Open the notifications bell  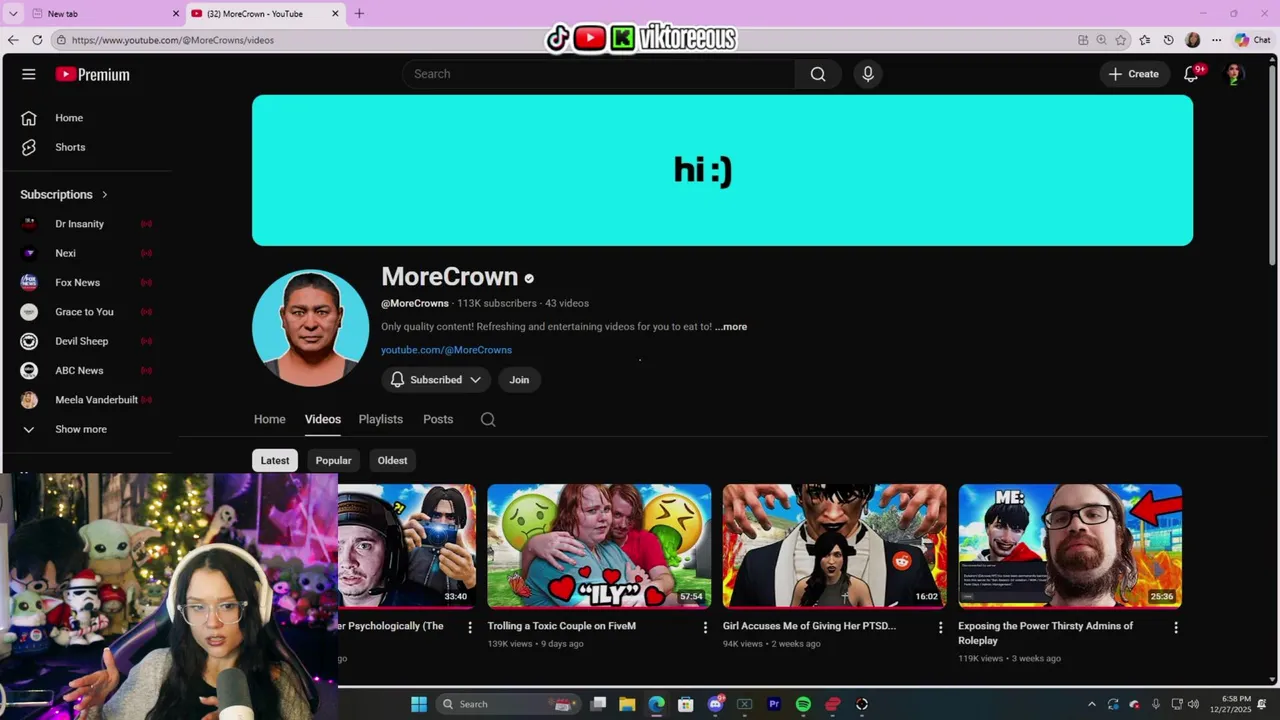coord(1191,74)
